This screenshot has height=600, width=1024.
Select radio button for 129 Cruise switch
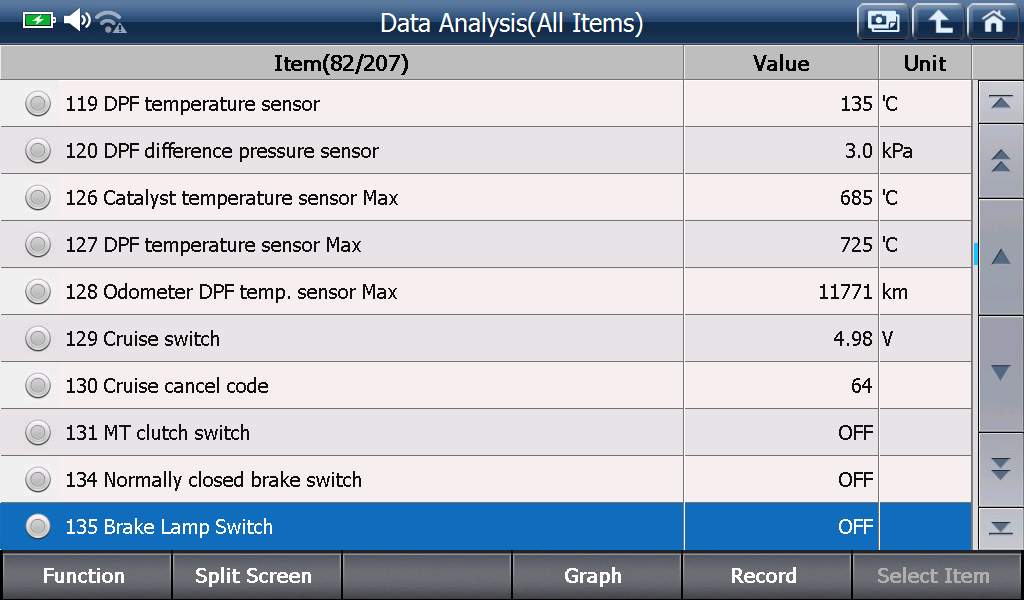tap(38, 339)
